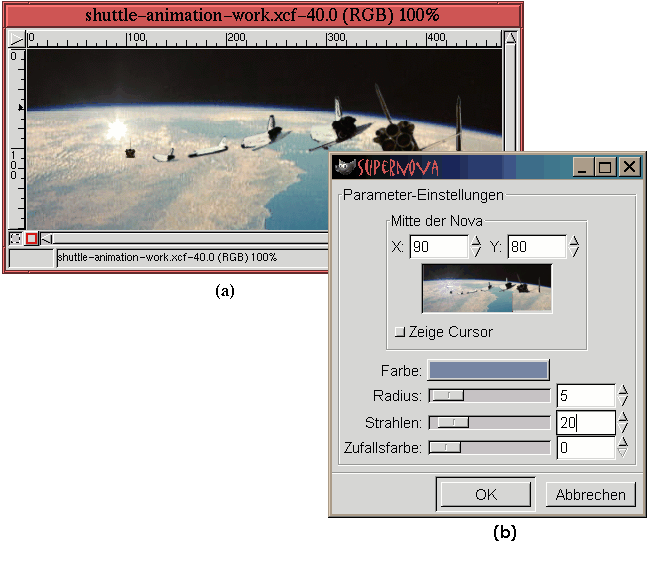Decrease Zufallsfarbe value using its down arrow

pos(623,452)
